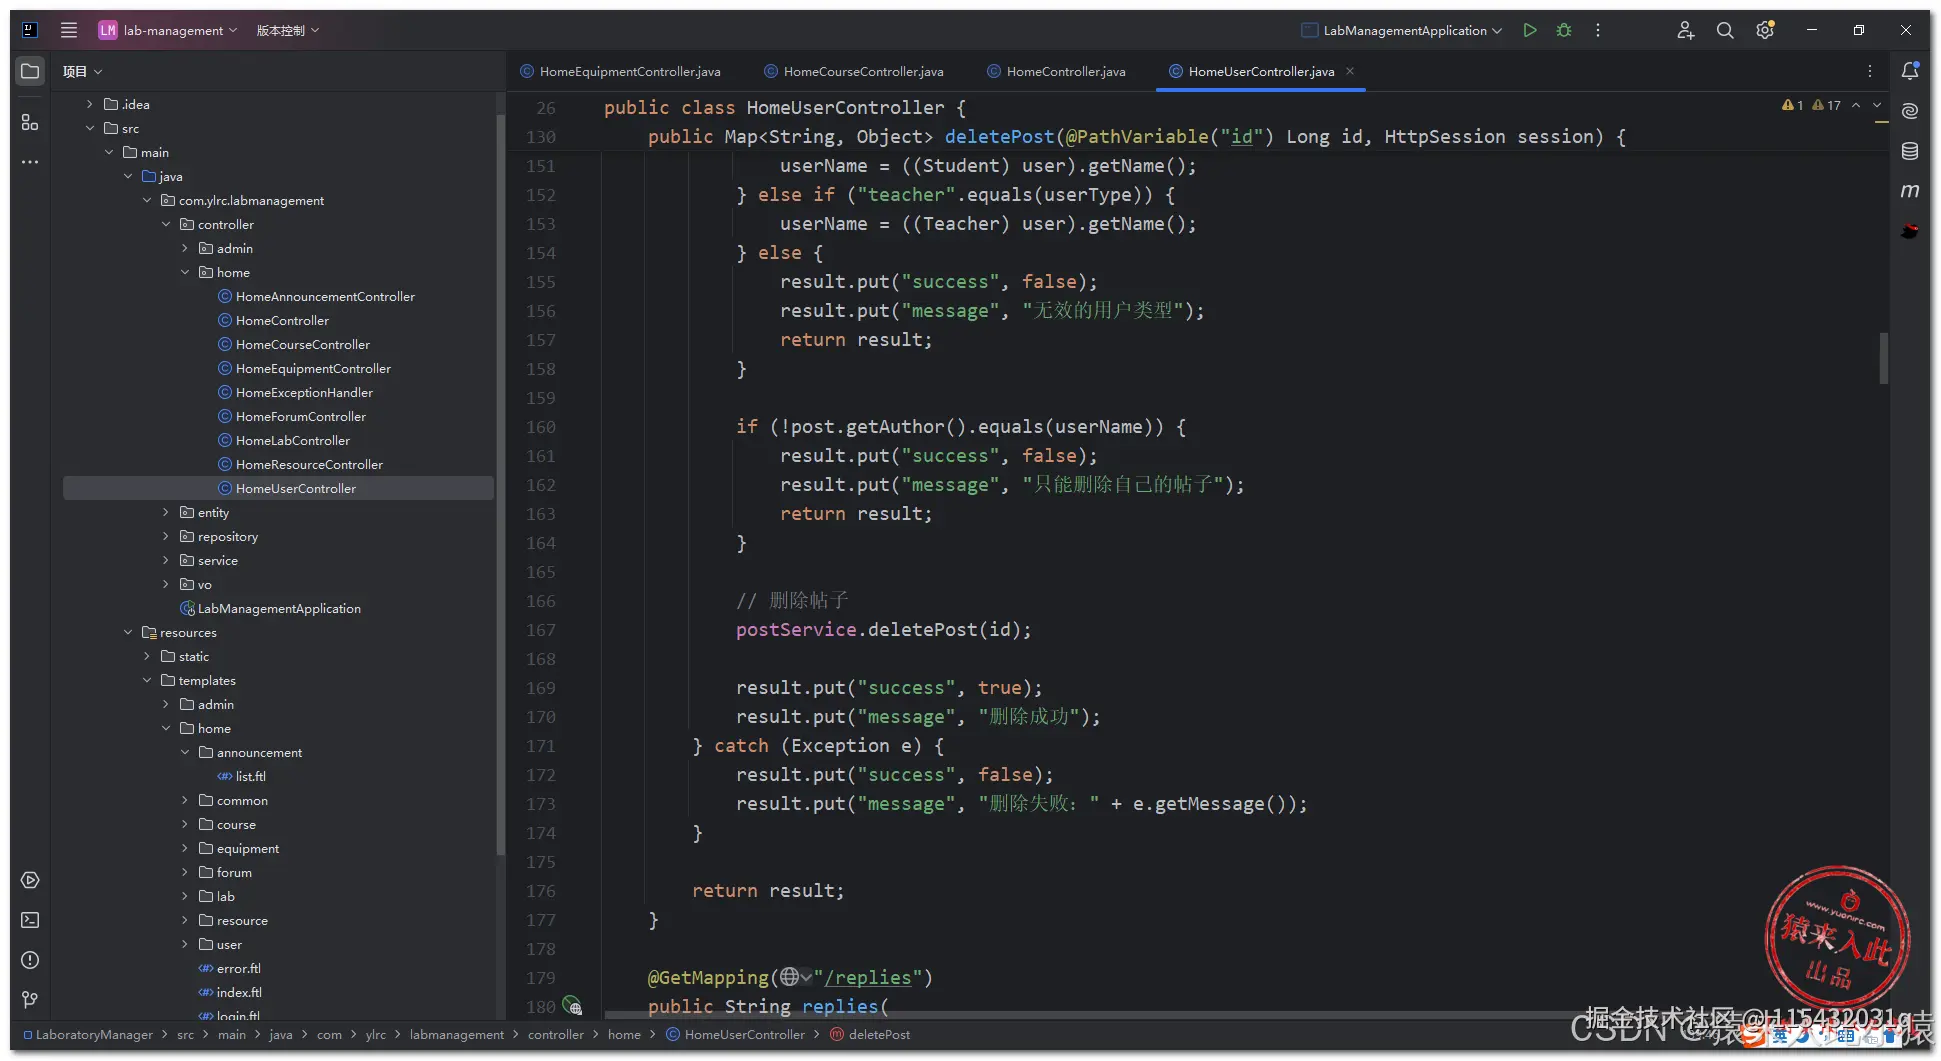
Task: Click the warnings count indicator
Action: pyautogui.click(x=1811, y=105)
